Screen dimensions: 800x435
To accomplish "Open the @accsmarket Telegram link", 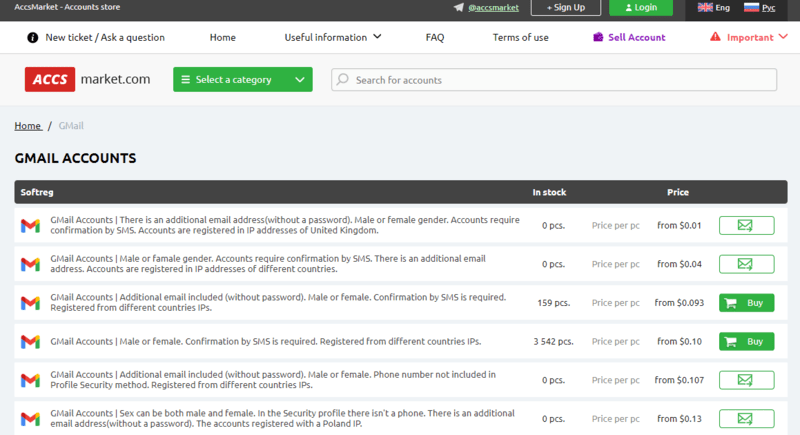I will pos(493,8).
